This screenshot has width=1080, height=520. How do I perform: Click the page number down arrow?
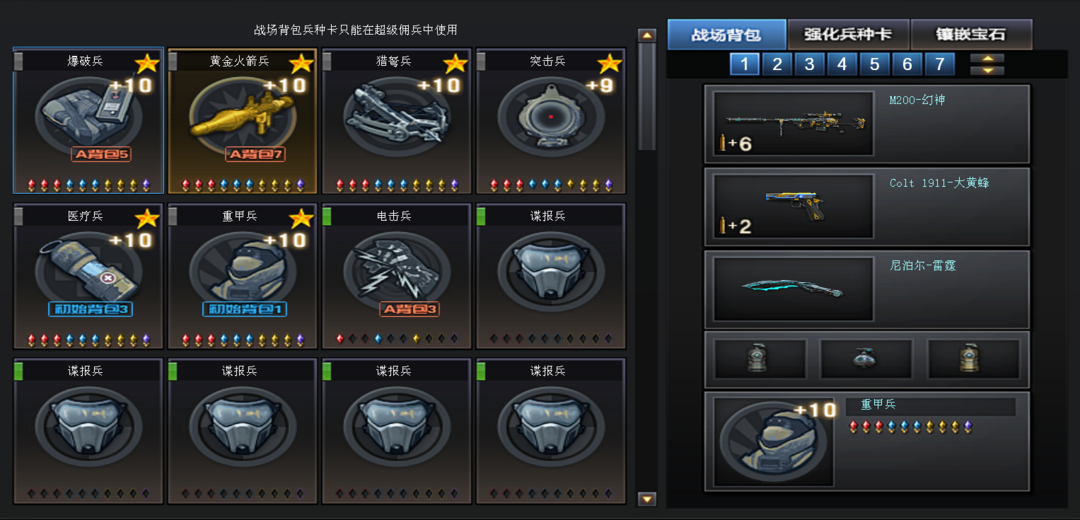pyautogui.click(x=987, y=70)
